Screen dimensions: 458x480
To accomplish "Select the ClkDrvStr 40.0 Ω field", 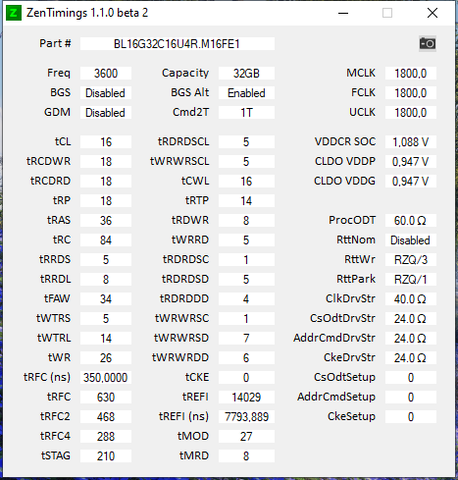I will point(411,299).
